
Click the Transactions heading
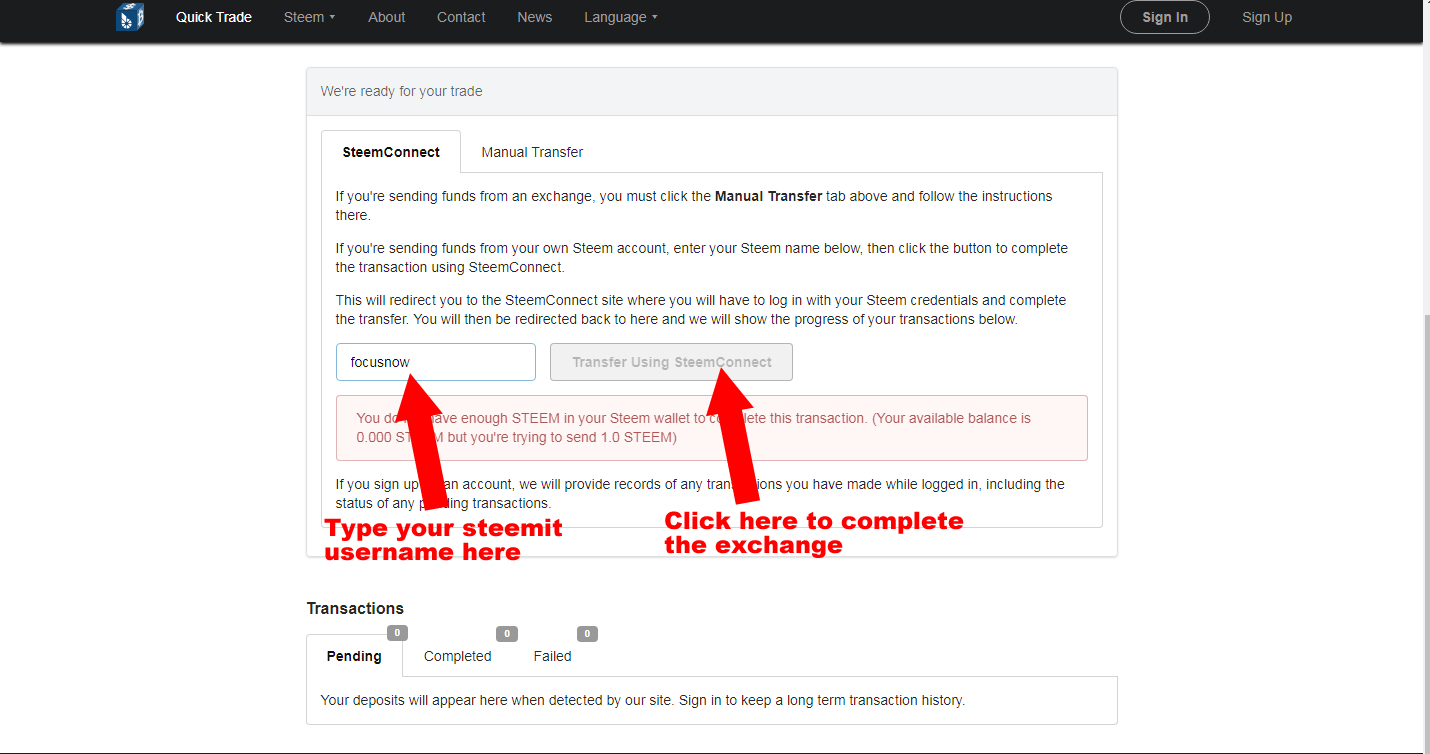(355, 608)
